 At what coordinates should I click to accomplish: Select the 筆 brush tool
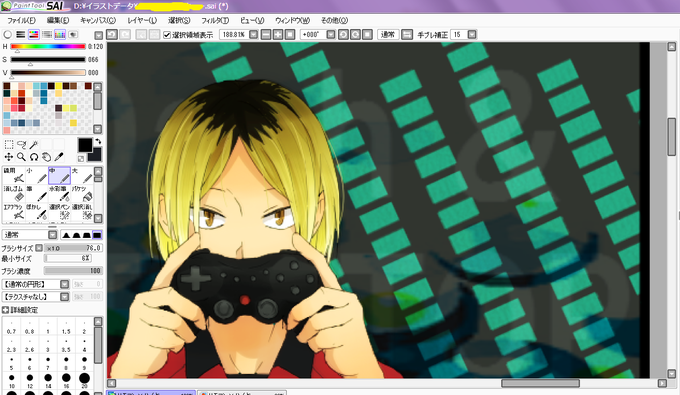click(36, 193)
